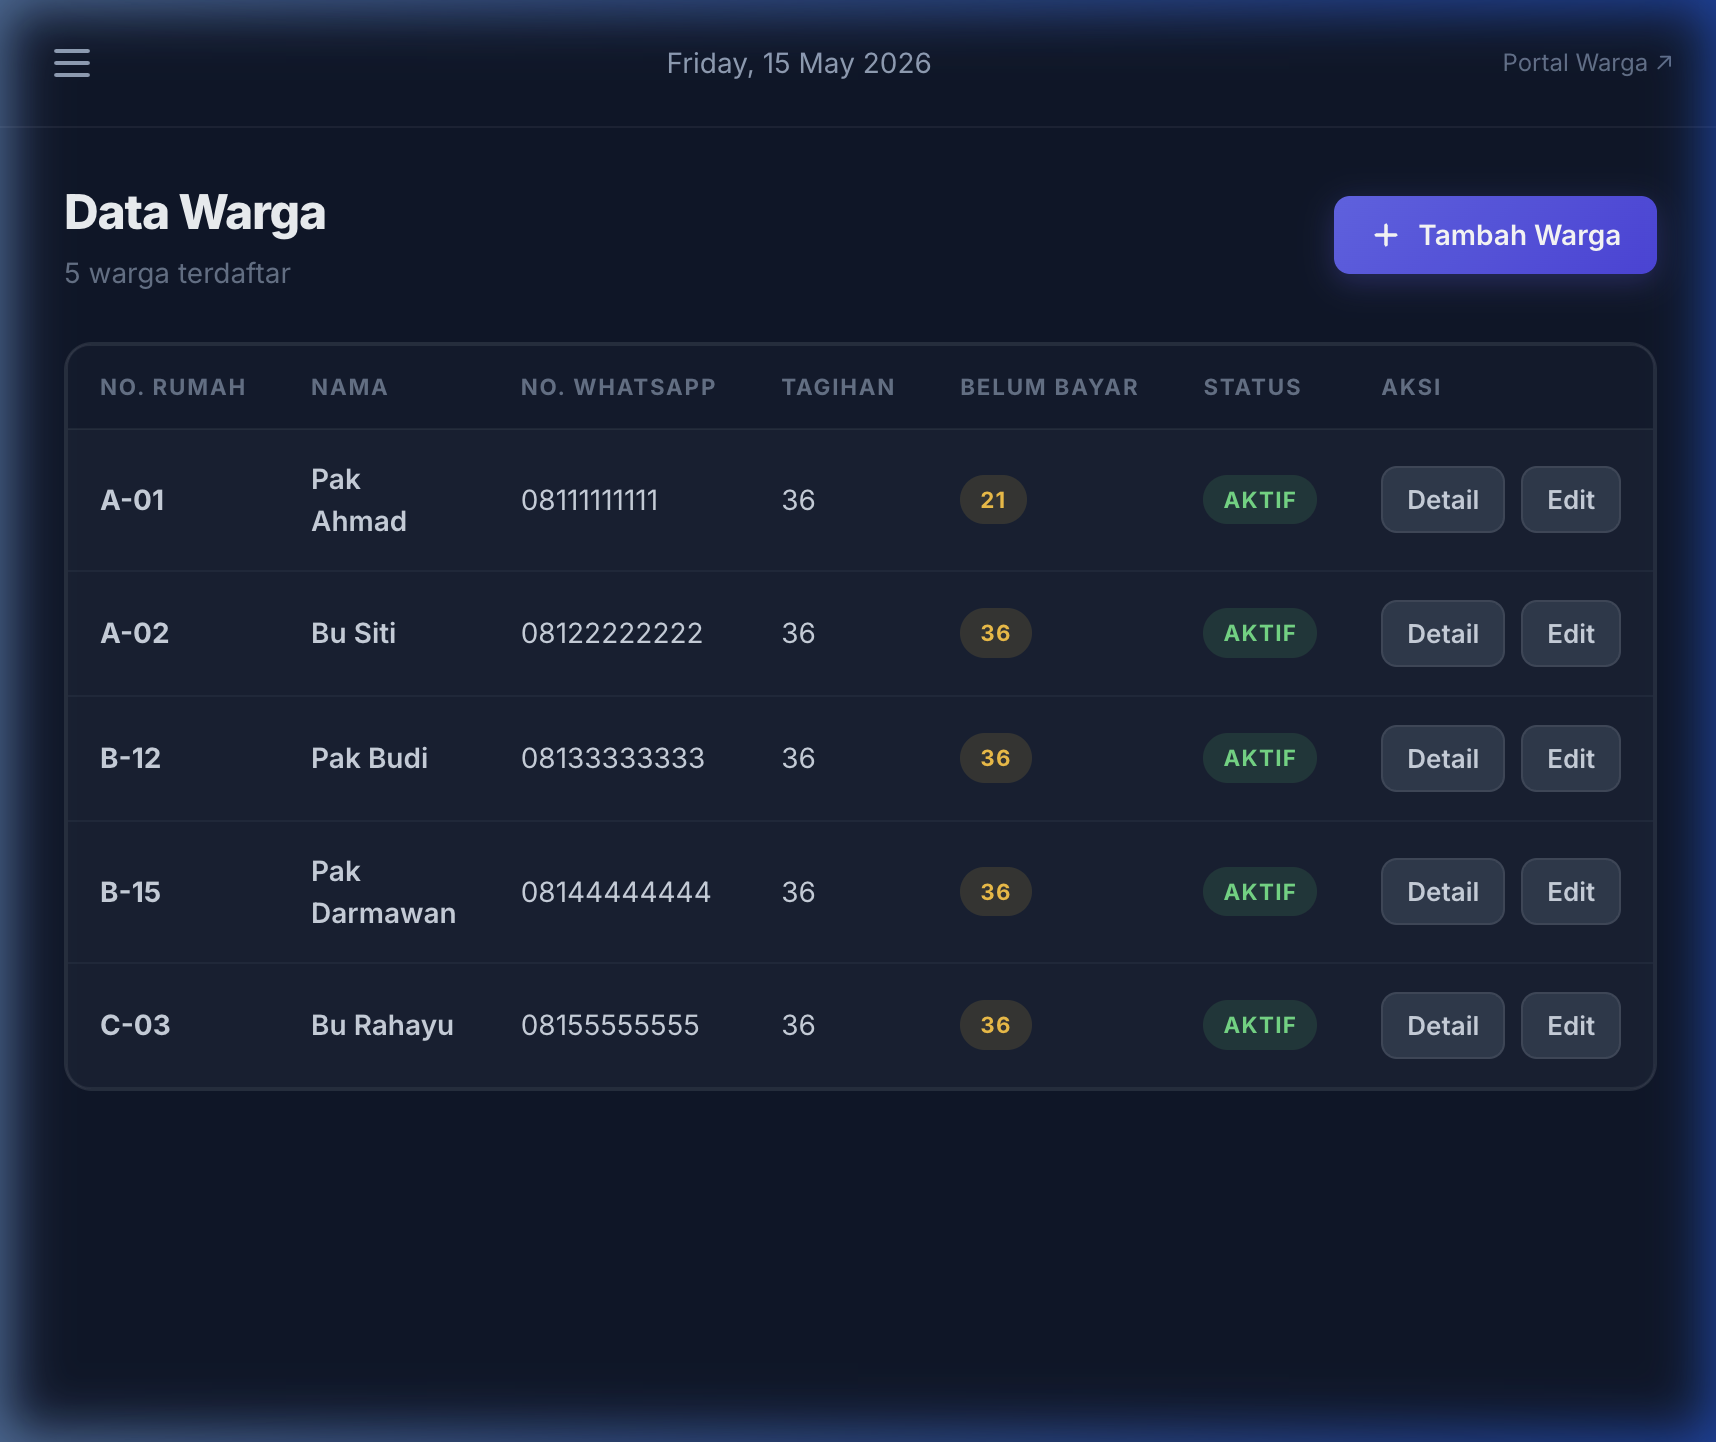Select the NO. RUMAH column header
This screenshot has width=1716, height=1442.
coord(173,387)
